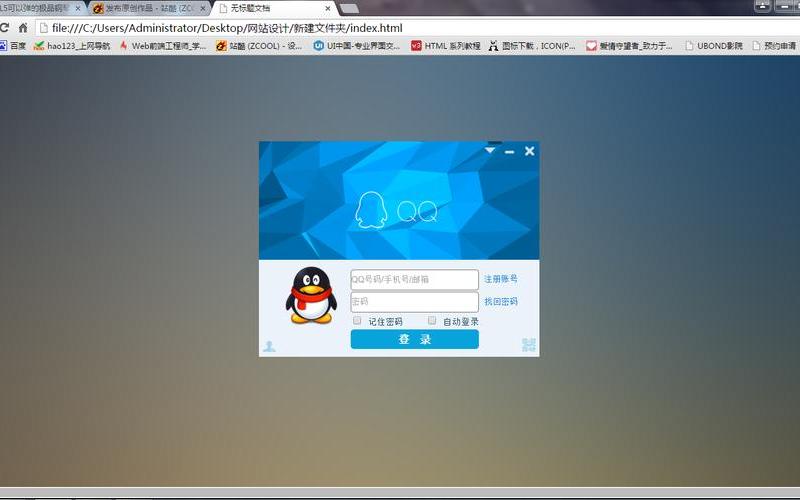Click the multi-account user icon

tap(269, 347)
